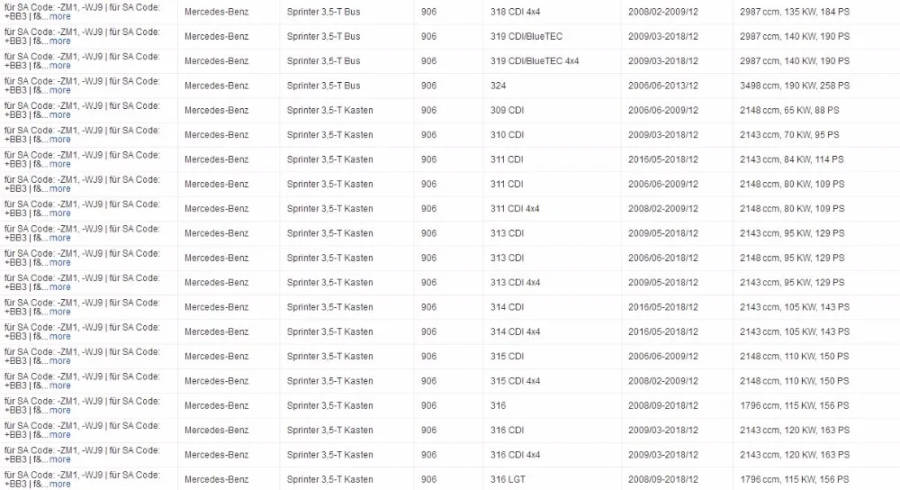This screenshot has height=490, width=900.
Task: Show 'more' text in 310 CDI row
Action: click(x=59, y=140)
